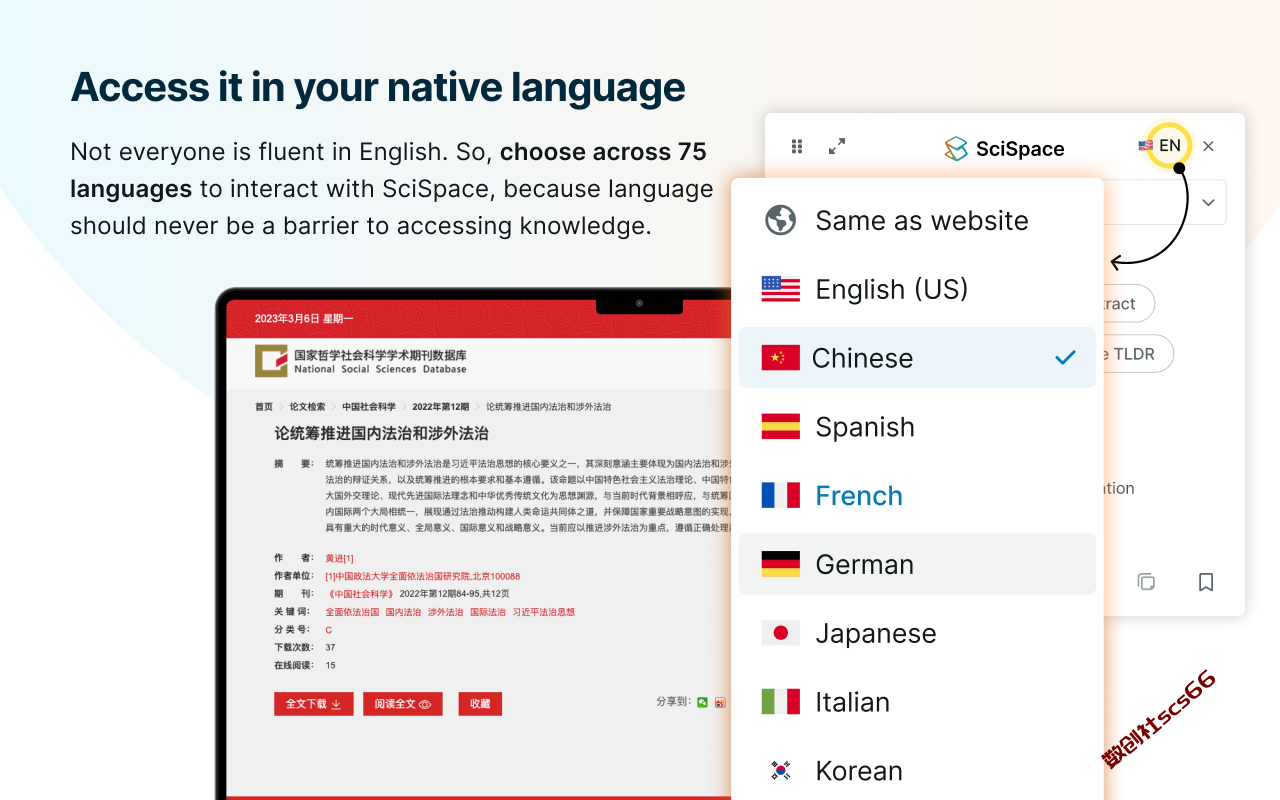The height and width of the screenshot is (800, 1280).
Task: Click the 收藏 favorite button
Action: point(480,704)
